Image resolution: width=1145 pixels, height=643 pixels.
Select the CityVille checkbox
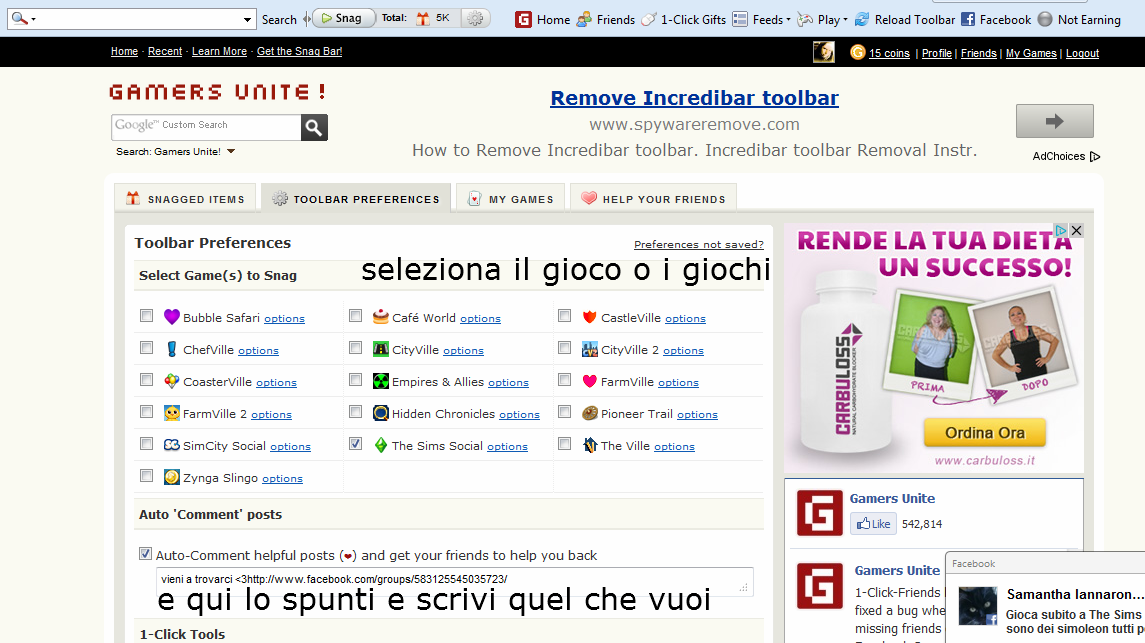click(356, 347)
